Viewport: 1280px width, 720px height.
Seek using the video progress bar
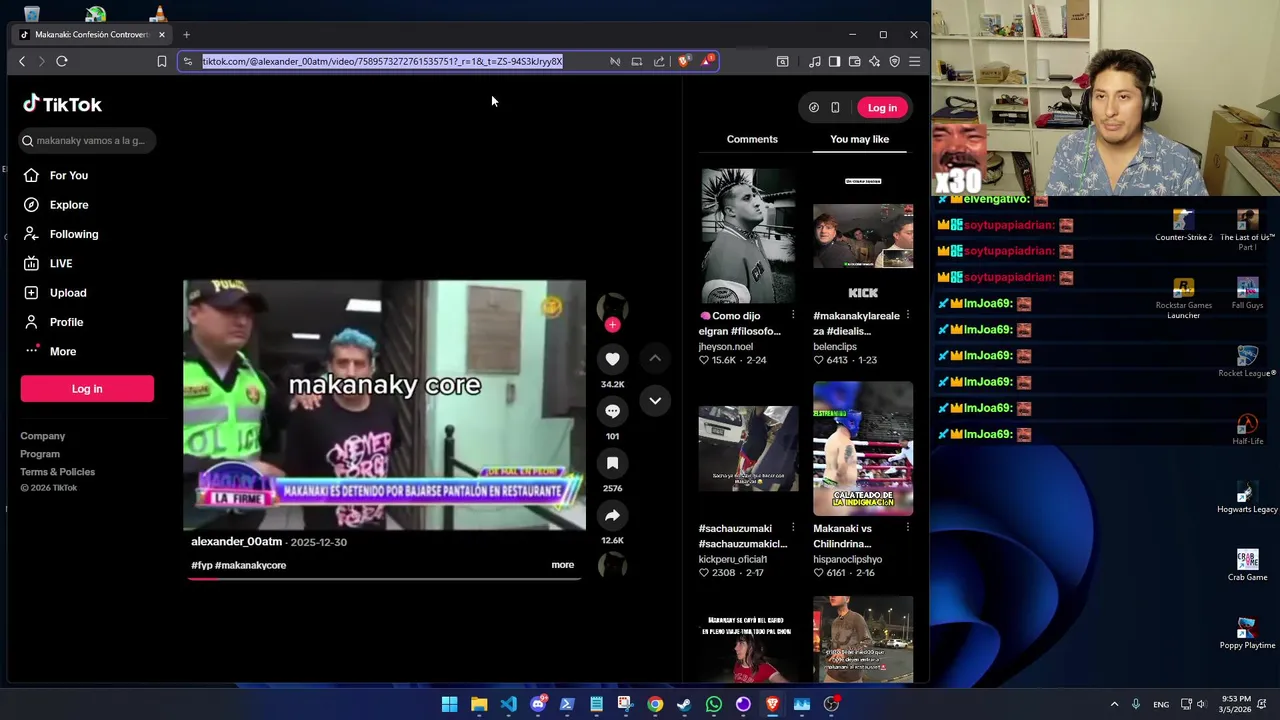[384, 579]
